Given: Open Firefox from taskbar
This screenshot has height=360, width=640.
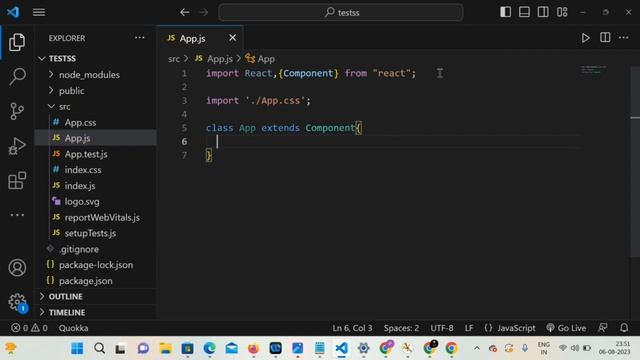Looking at the screenshot, I should point(253,348).
